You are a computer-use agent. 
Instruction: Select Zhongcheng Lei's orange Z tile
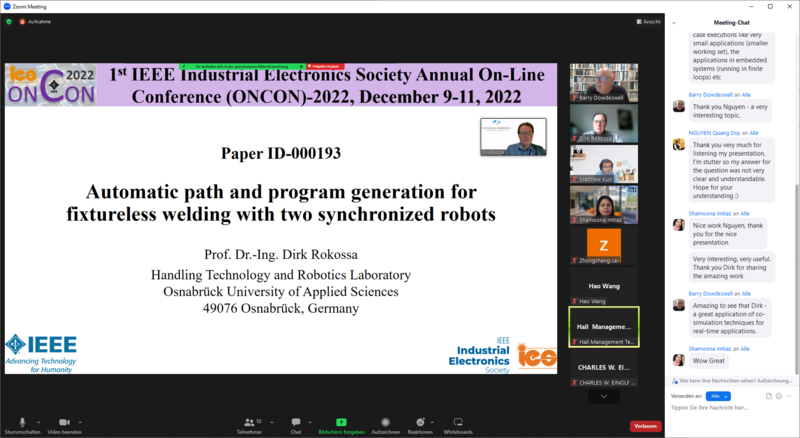604,246
